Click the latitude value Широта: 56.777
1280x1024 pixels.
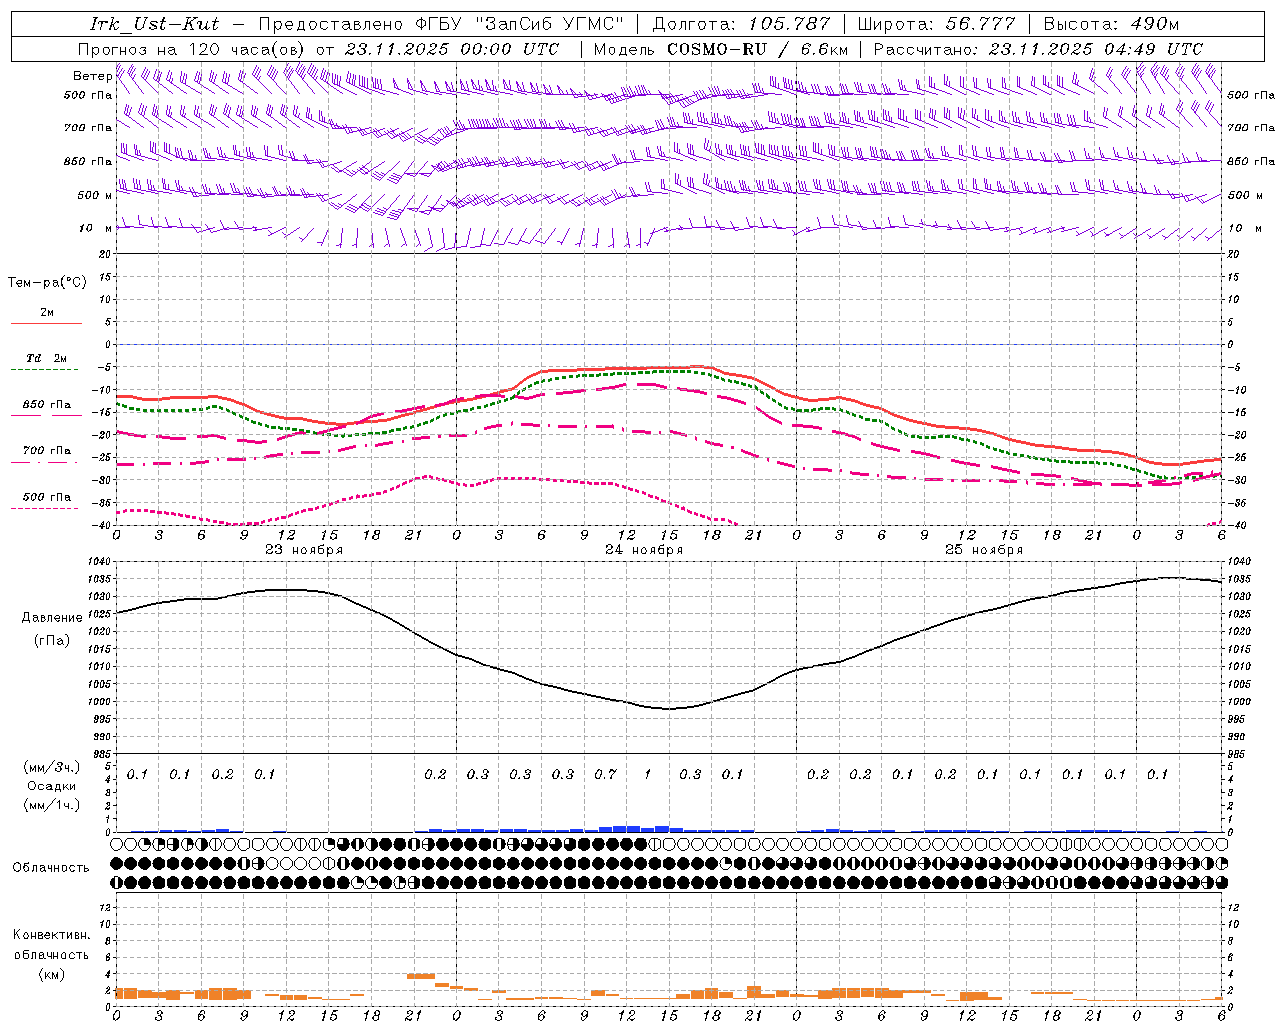click(x=937, y=24)
